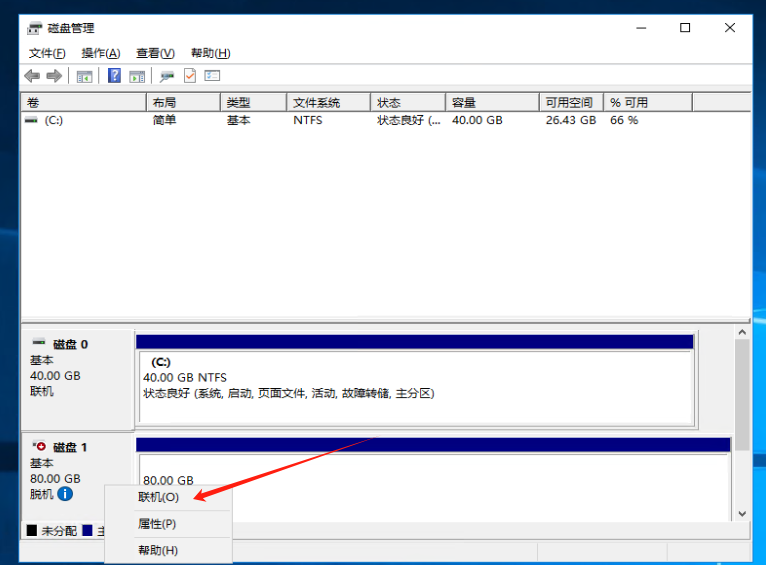Click the volume icon beside (C:) in list
The width and height of the screenshot is (766, 565).
(32, 120)
